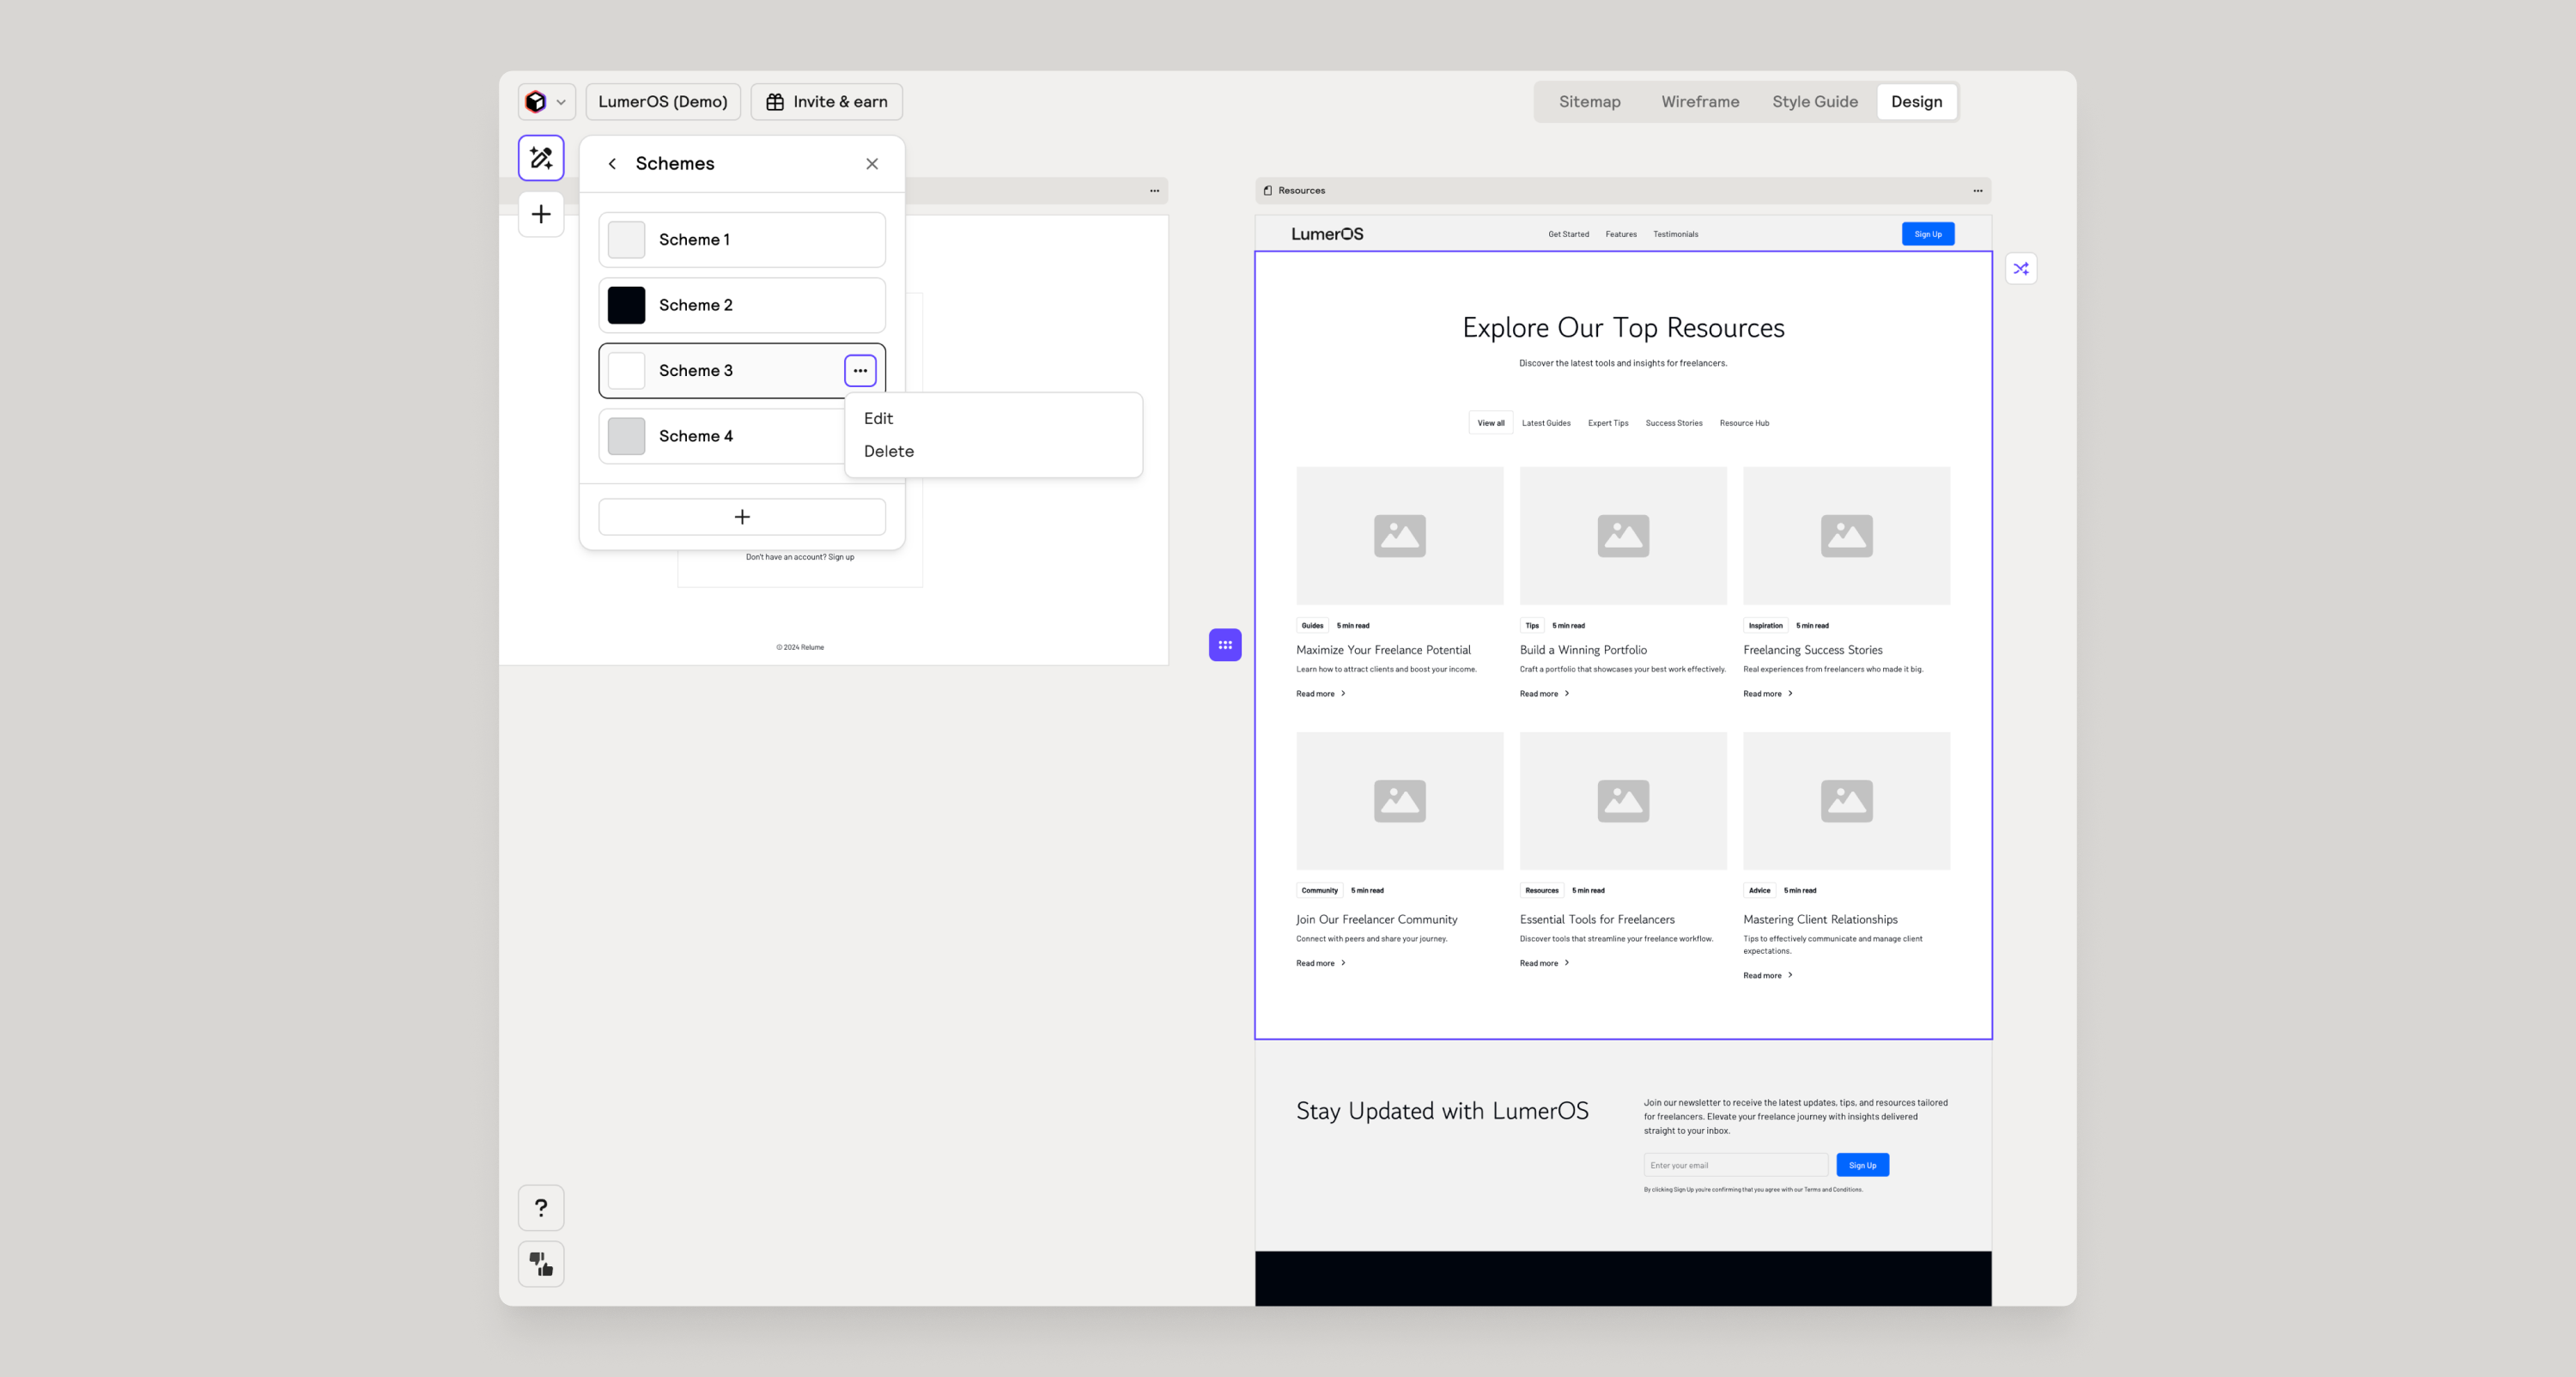Screen dimensions: 2576x1377
Task: Click the Invite & earn button
Action: pos(826,102)
